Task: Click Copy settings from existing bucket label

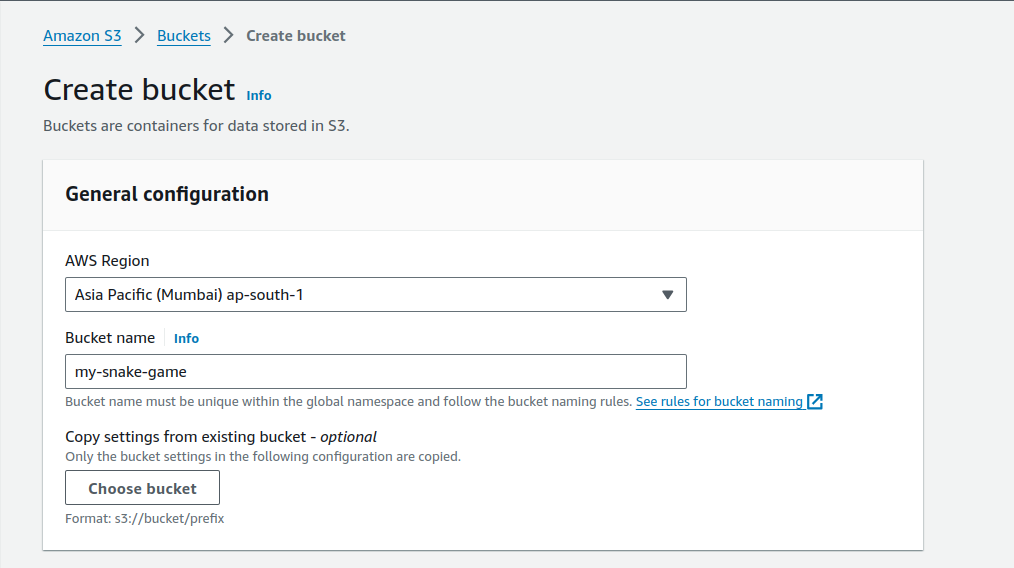Action: click(x=221, y=437)
